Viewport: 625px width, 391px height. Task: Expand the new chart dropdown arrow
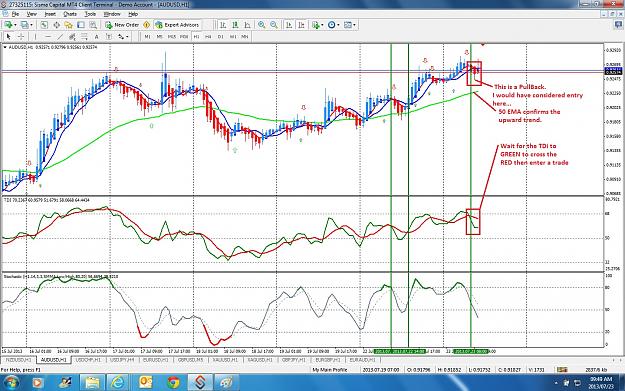[15, 25]
